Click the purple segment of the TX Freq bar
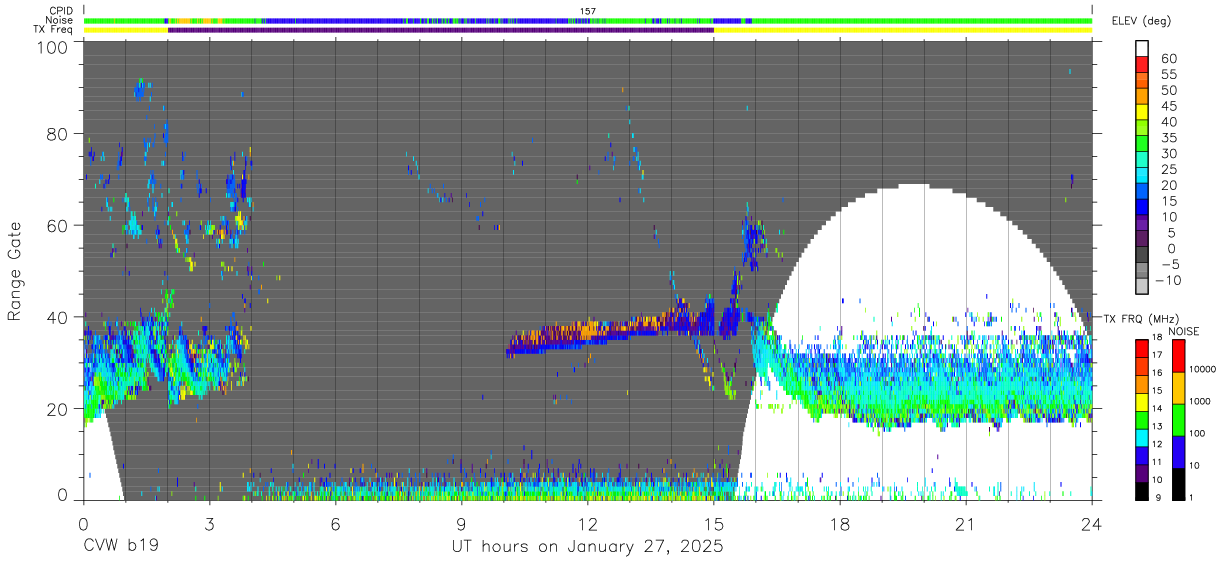 (440, 30)
